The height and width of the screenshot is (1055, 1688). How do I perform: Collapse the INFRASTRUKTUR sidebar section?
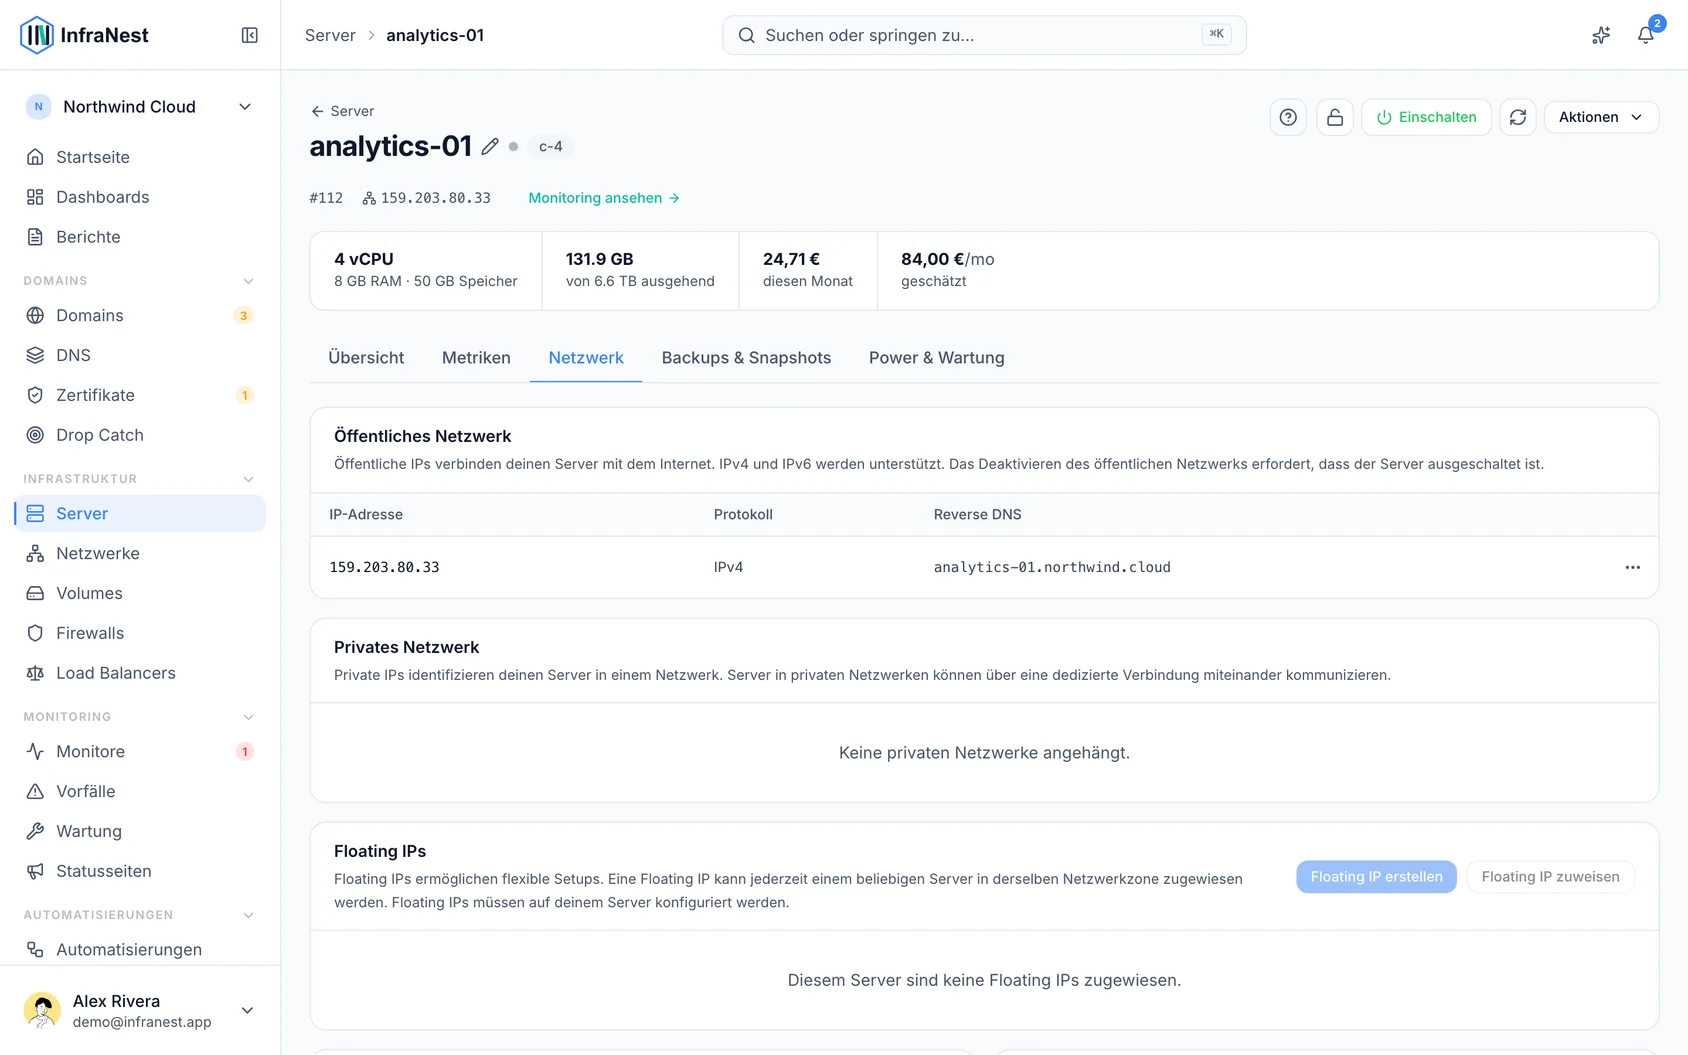click(x=248, y=479)
